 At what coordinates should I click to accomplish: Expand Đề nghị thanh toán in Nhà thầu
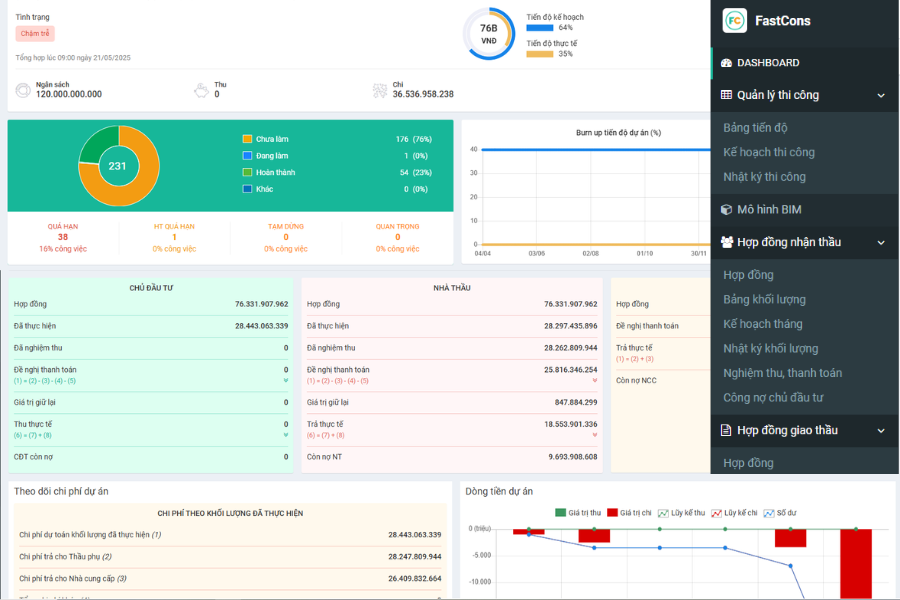click(595, 381)
